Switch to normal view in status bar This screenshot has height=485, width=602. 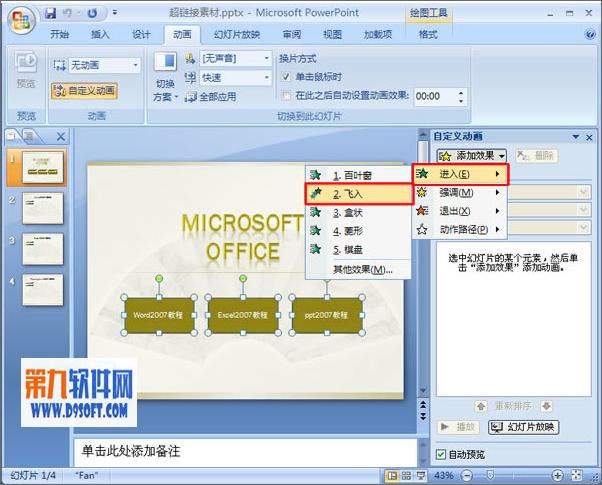point(392,476)
